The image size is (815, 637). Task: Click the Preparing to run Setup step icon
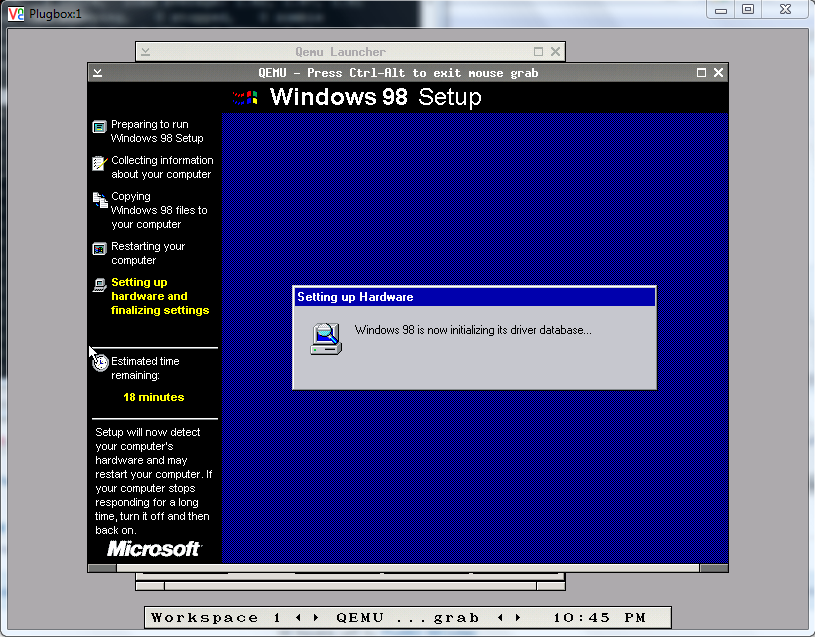coord(99,127)
